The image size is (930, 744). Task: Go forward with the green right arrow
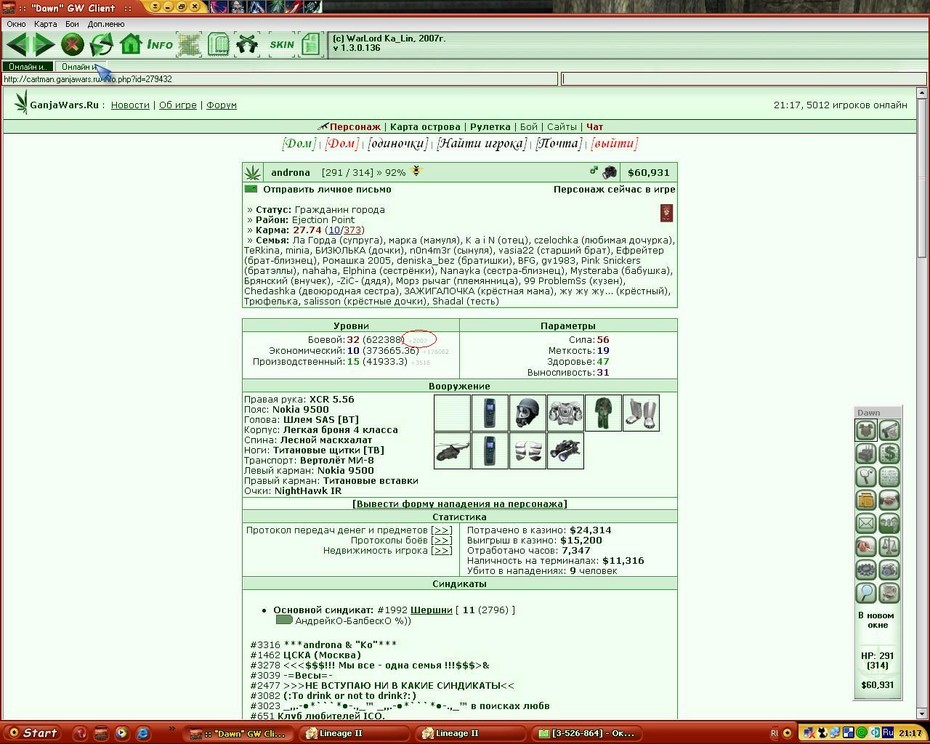coord(44,44)
